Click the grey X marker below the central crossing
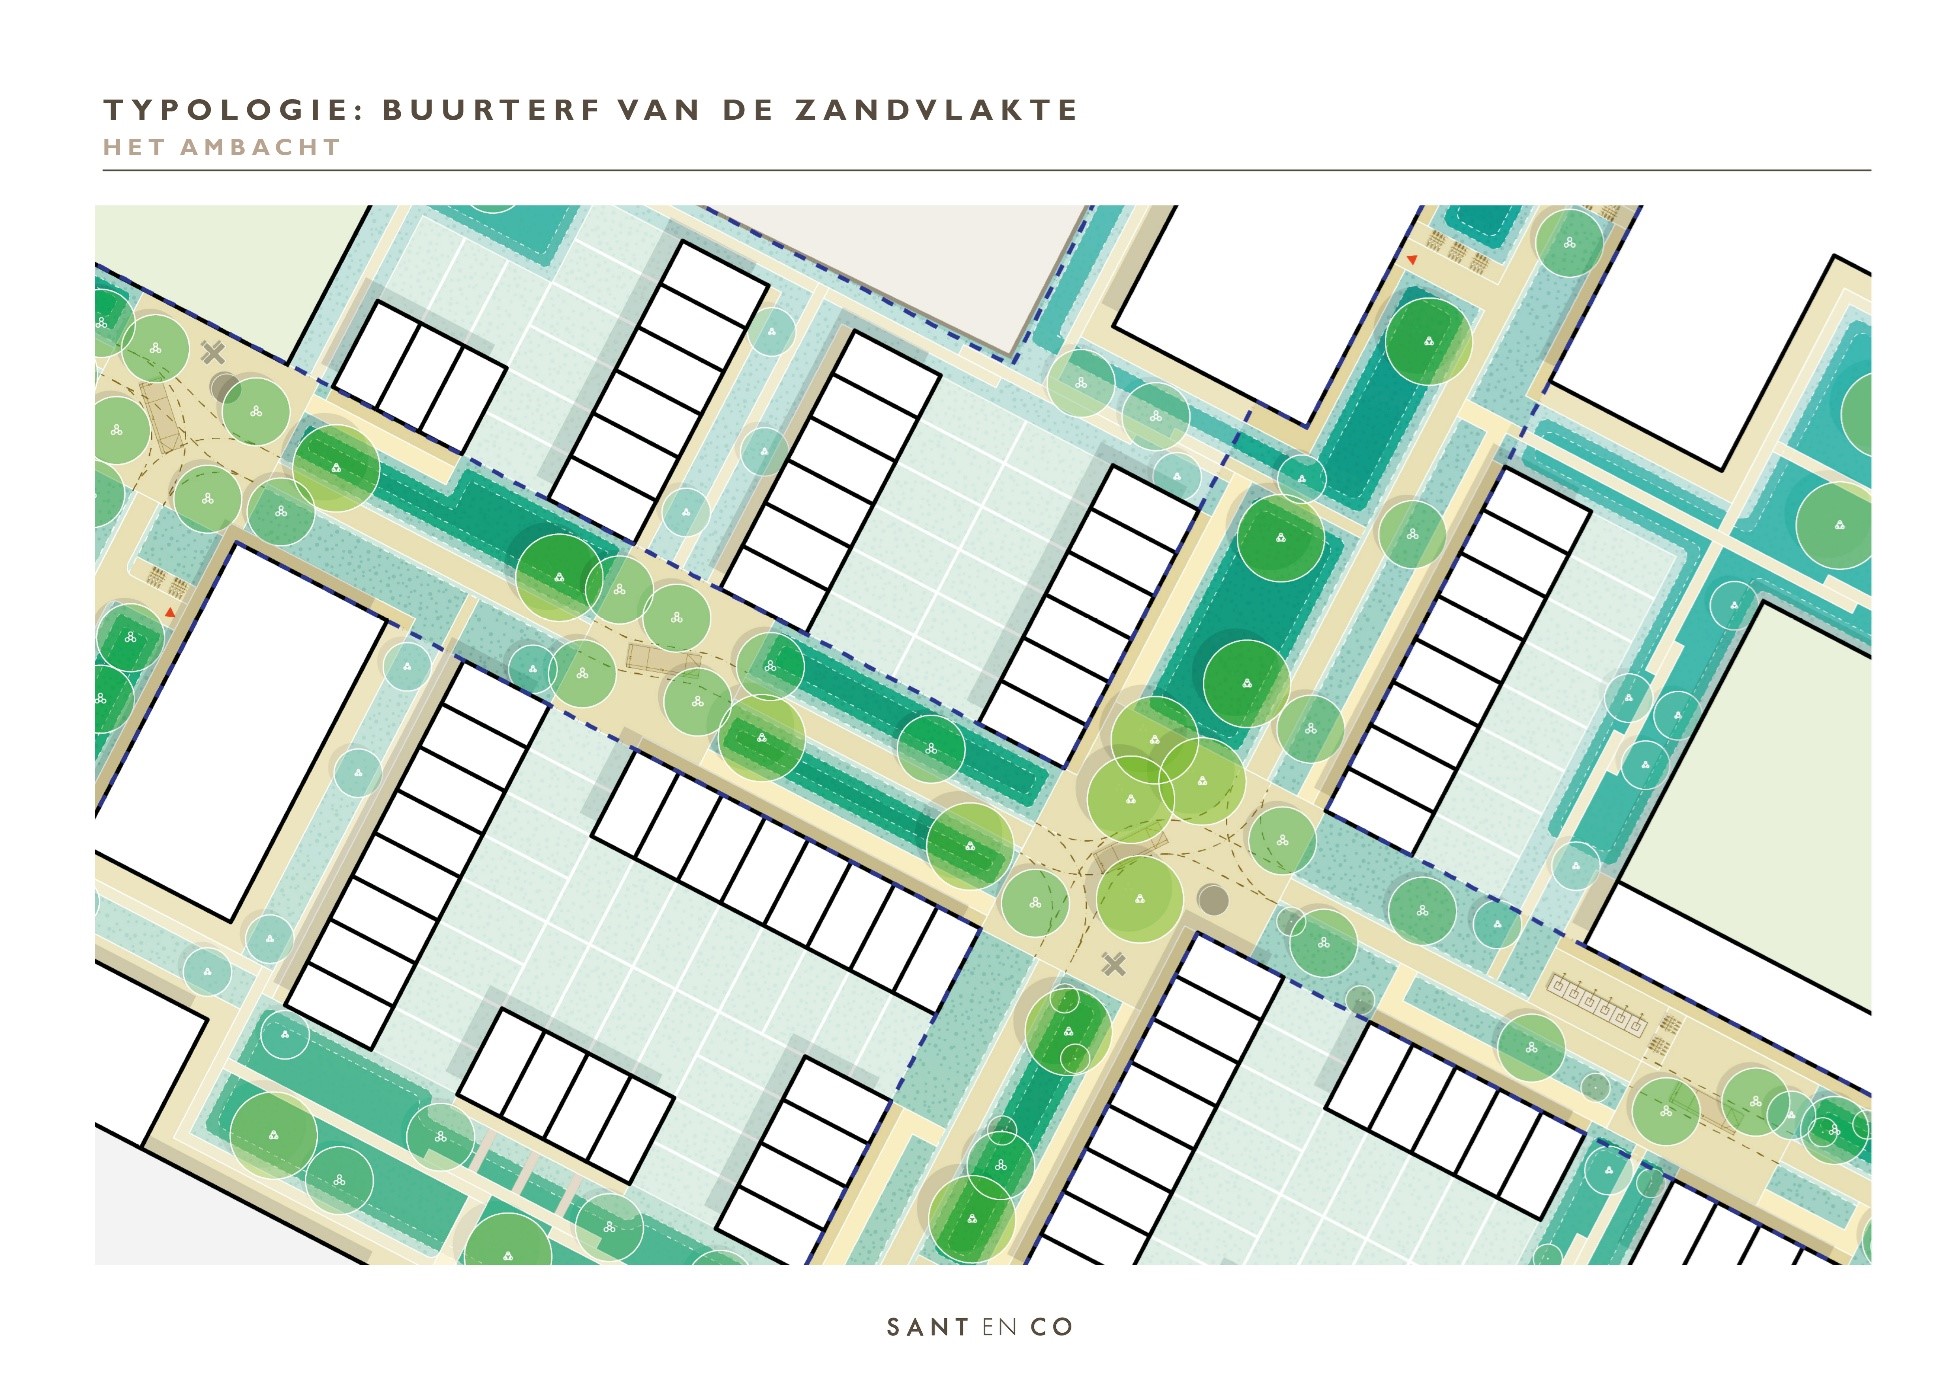 coord(1114,964)
